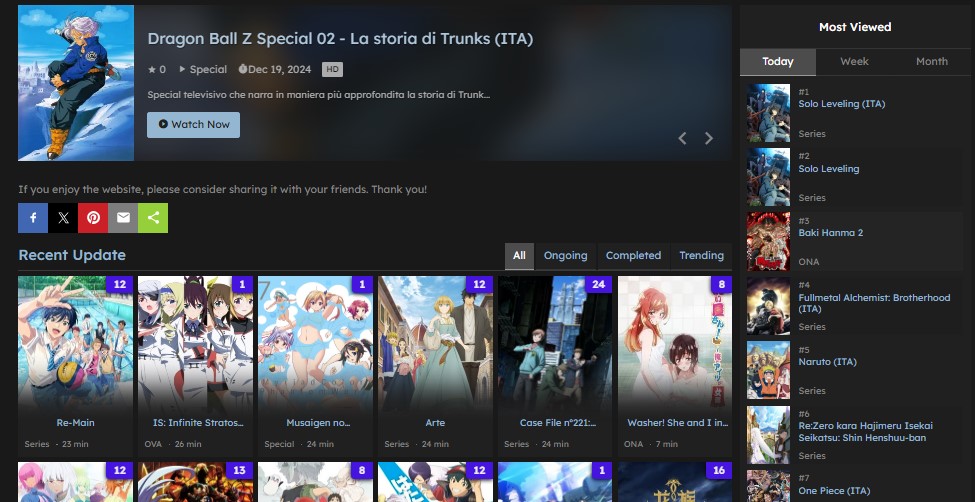This screenshot has height=502, width=975.
Task: Share the site on Pinterest
Action: pyautogui.click(x=93, y=218)
